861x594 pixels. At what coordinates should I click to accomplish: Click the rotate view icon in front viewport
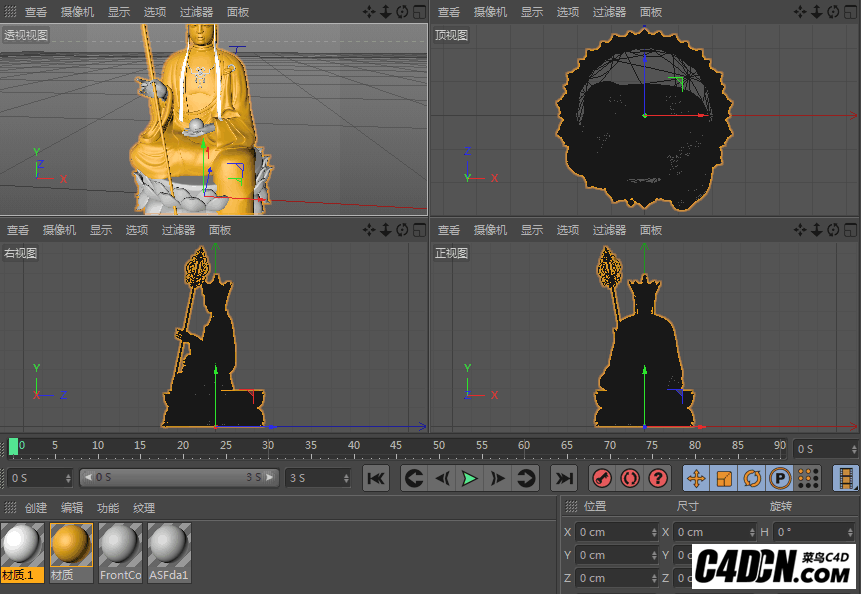pyautogui.click(x=834, y=230)
